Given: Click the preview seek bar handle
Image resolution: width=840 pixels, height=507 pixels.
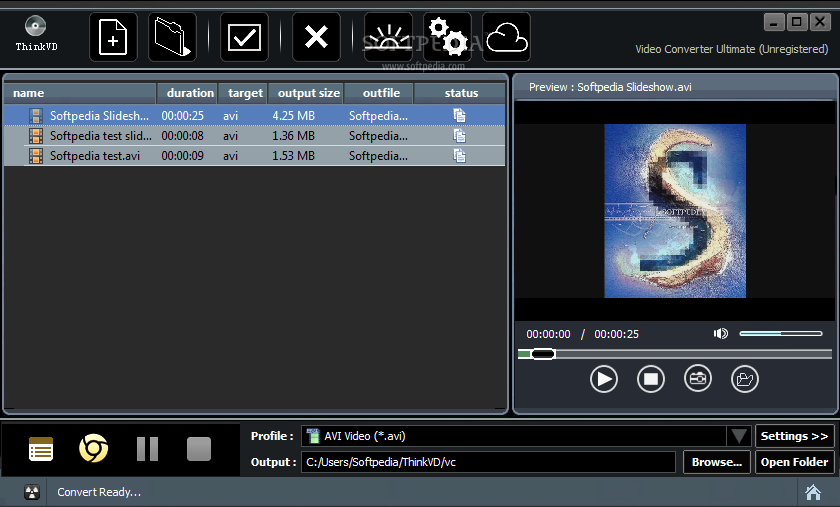Looking at the screenshot, I should (543, 354).
